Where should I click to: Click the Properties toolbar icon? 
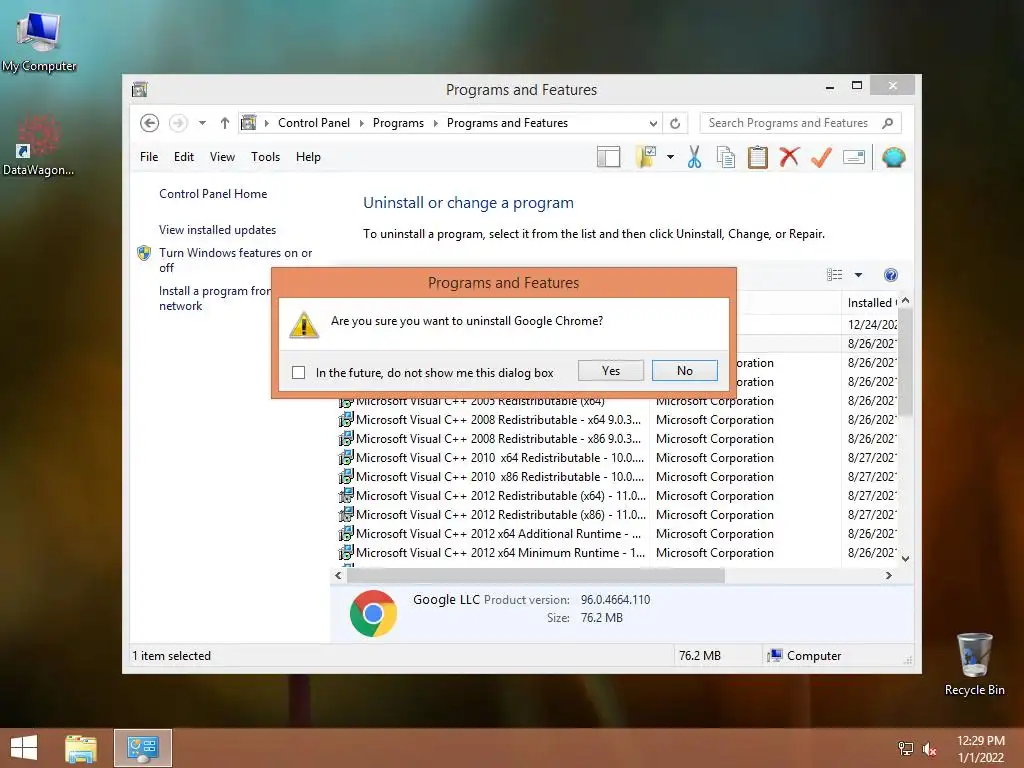[x=854, y=157]
